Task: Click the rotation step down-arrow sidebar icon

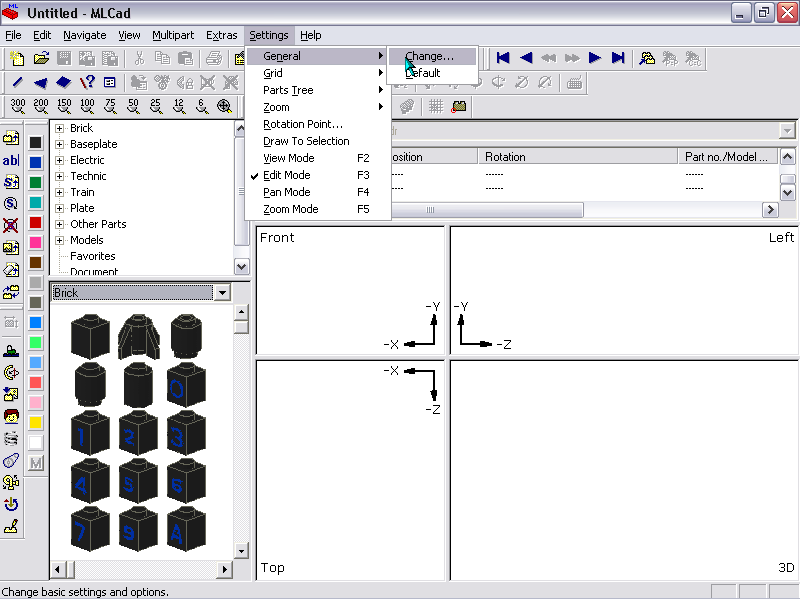Action: coord(11,504)
